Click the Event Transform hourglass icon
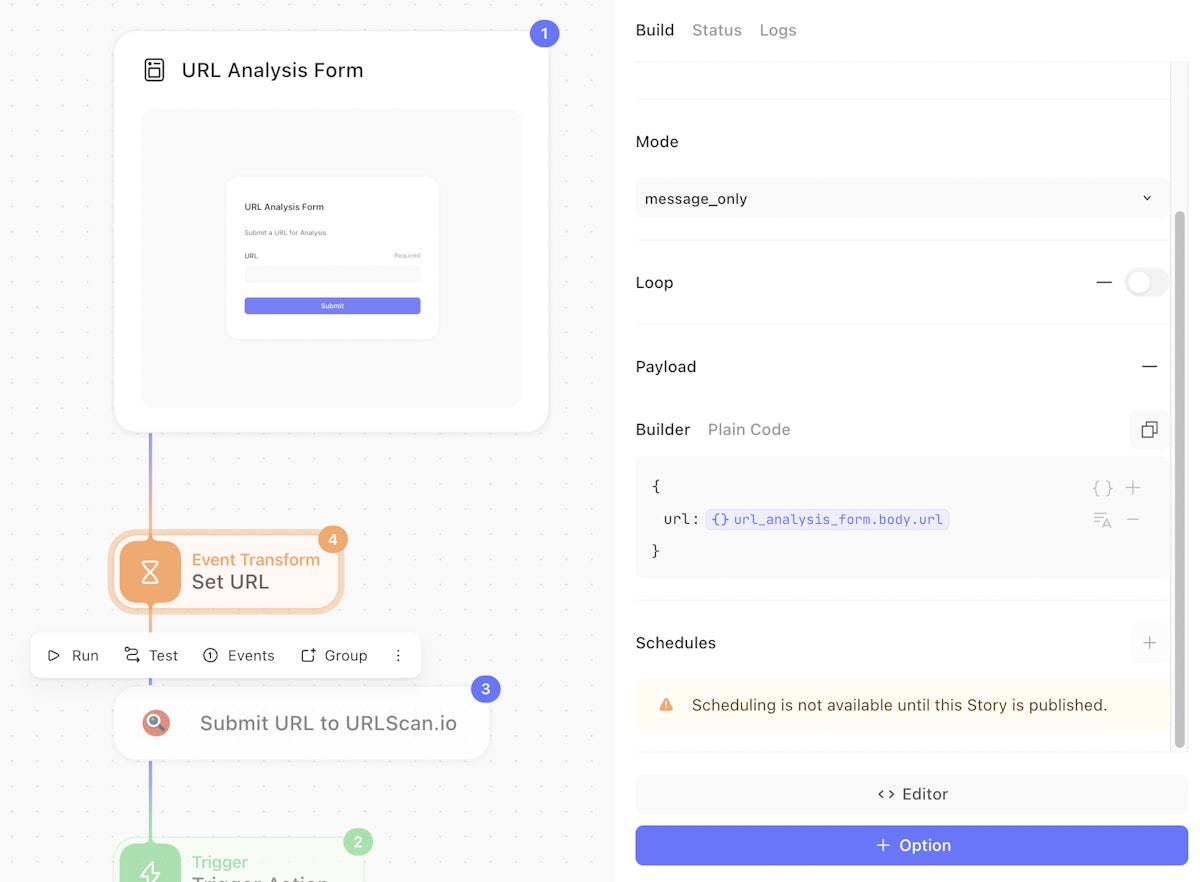 point(150,571)
